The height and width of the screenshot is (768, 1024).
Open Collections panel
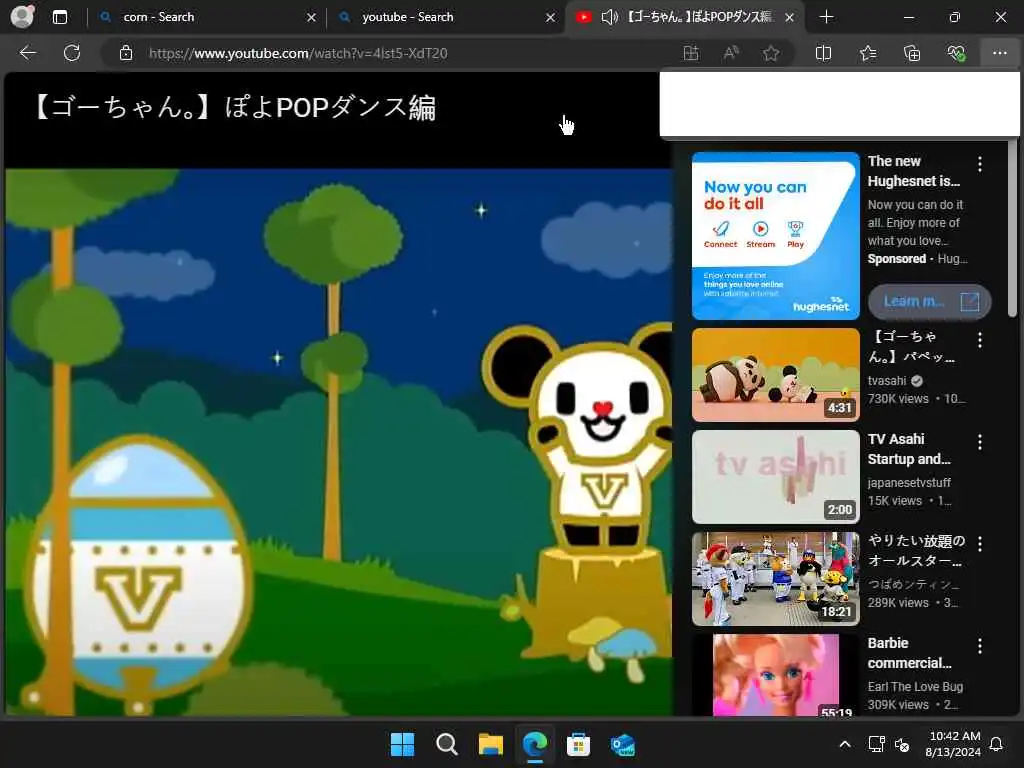[x=912, y=54]
